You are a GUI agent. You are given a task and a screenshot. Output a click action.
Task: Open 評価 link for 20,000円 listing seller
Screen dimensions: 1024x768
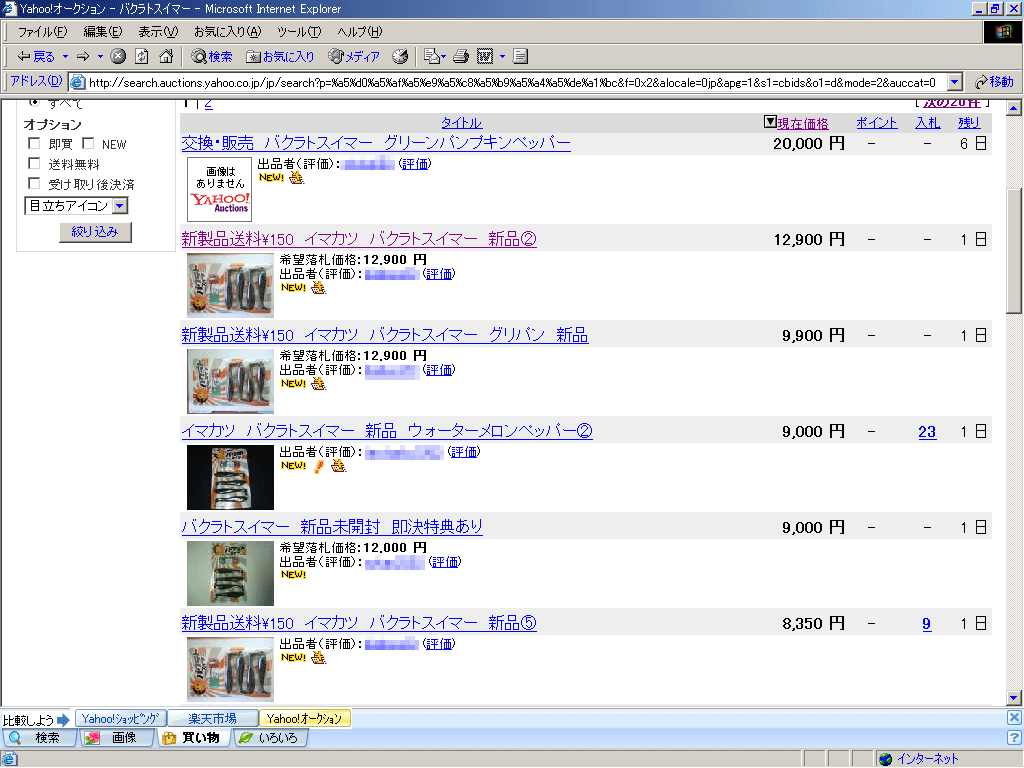(x=415, y=164)
